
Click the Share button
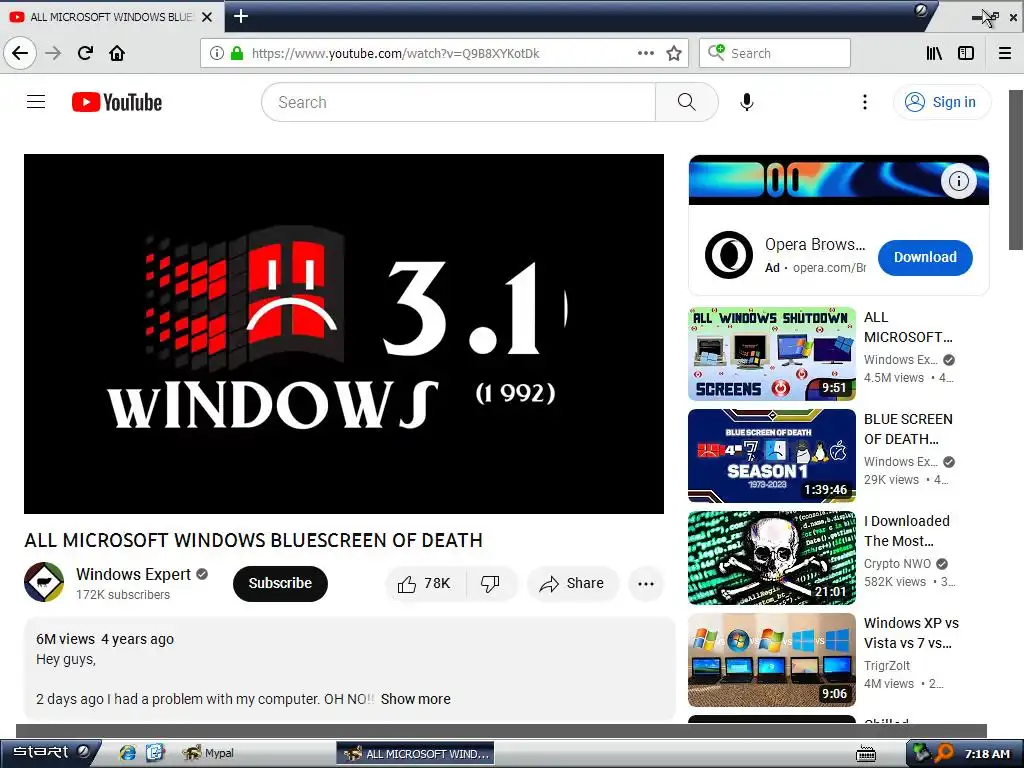coord(572,583)
